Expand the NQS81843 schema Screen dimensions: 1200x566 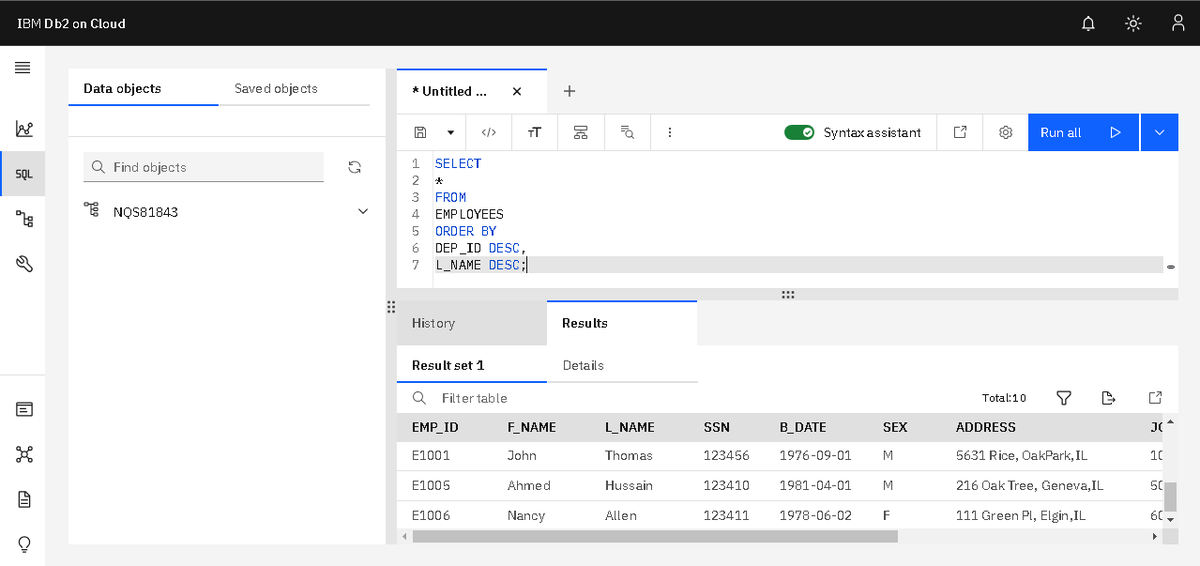point(363,212)
